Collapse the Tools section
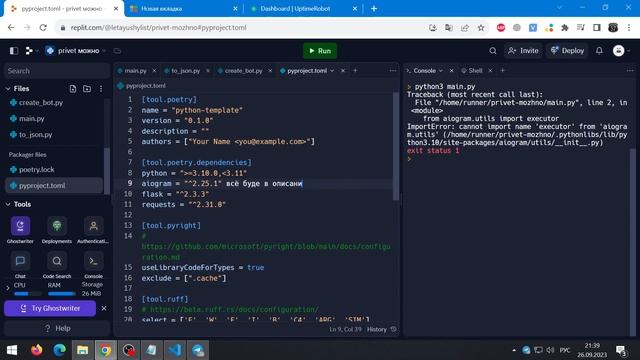Screen dimensions: 640x360 [x=8, y=204]
